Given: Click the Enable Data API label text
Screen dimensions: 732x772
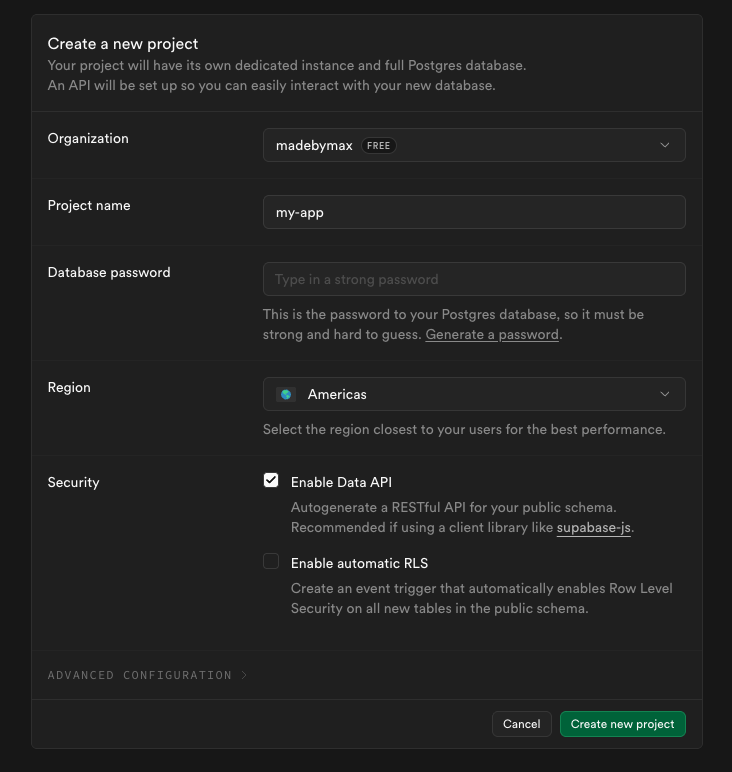Looking at the screenshot, I should click(341, 482).
